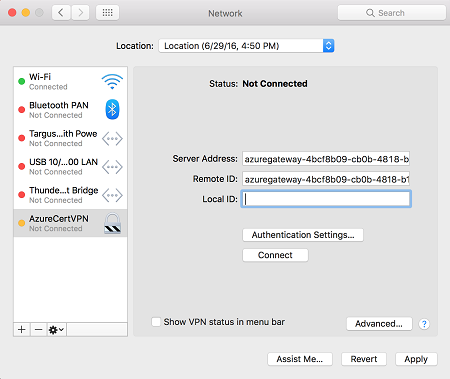
Task: Select the AzureCertVPN service
Action: click(70, 223)
